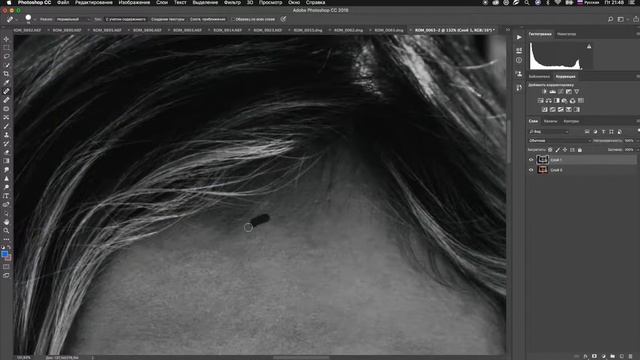Select the Brush tool
This screenshot has height=360, width=640.
(6, 126)
